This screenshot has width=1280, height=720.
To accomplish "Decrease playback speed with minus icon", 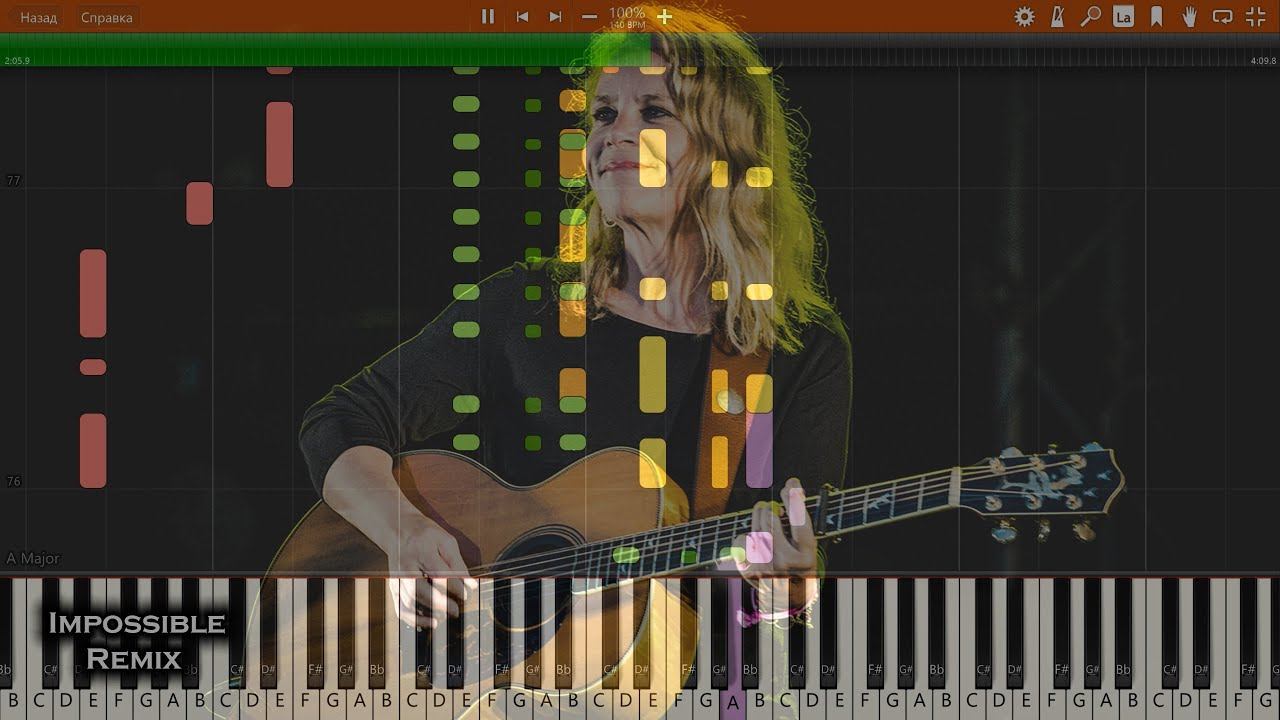I will point(589,16).
